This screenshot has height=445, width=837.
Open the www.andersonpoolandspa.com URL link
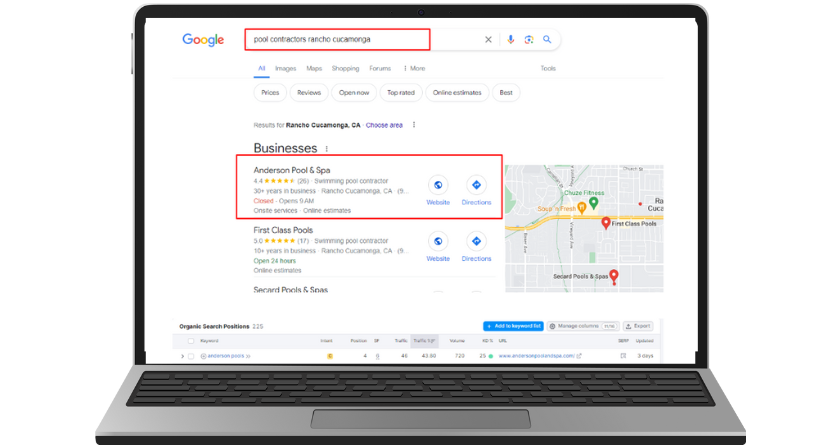(536, 356)
